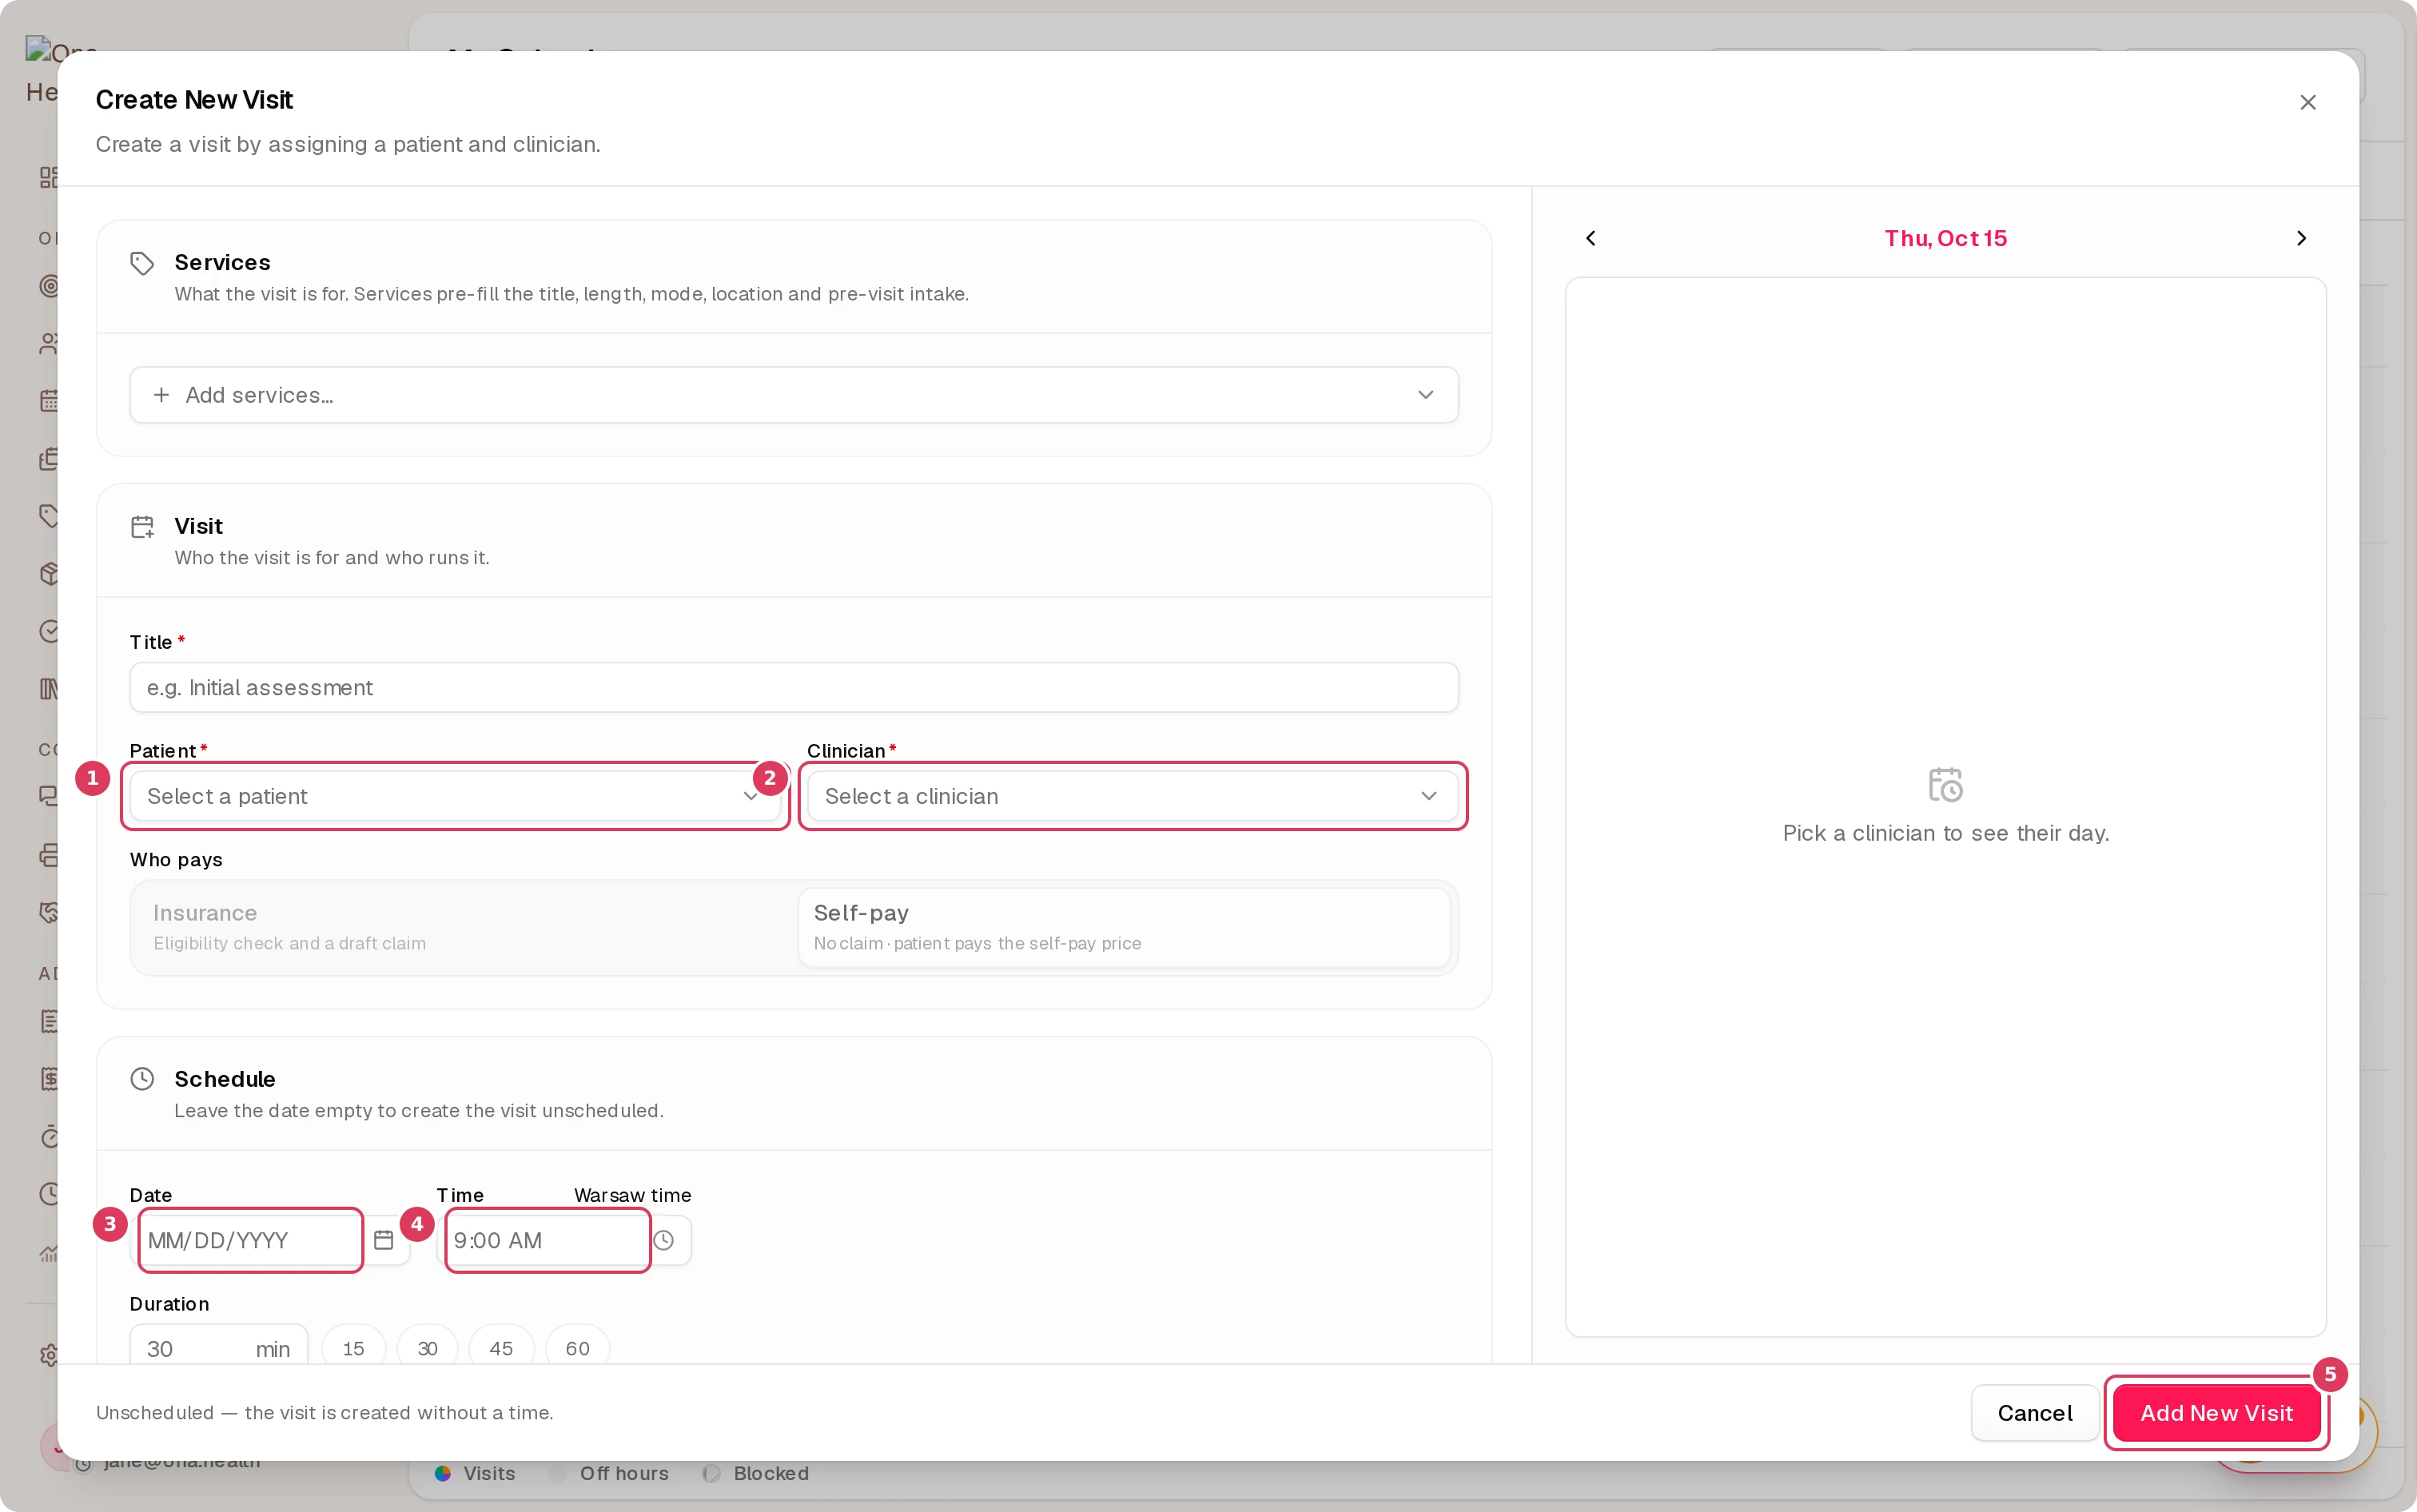Click the Date MM/DD/YYYY field
Screen dimensions: 2417x1512
pyautogui.click(x=250, y=1240)
